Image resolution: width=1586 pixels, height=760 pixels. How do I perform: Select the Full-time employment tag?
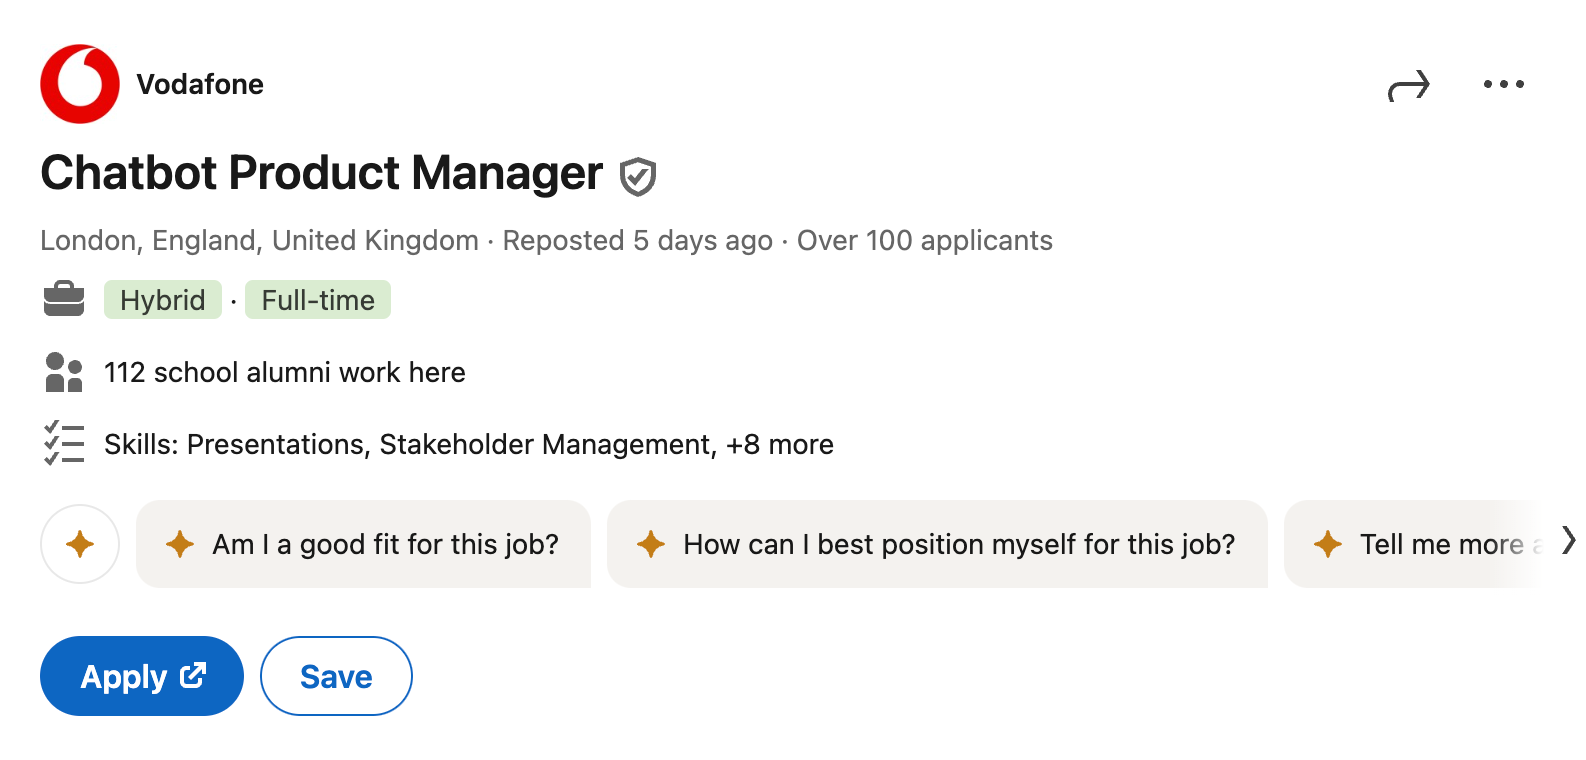coord(318,299)
